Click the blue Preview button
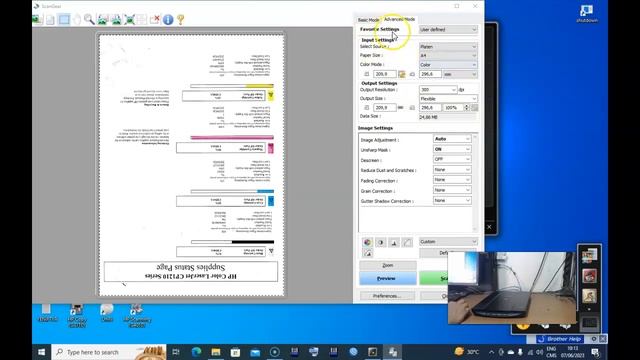 tap(388, 278)
